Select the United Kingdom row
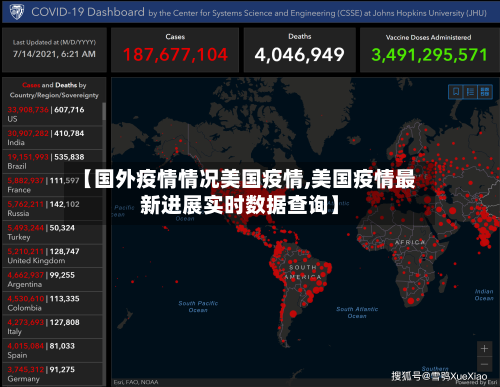Image resolution: width=500 pixels, height=387 pixels. 52,256
